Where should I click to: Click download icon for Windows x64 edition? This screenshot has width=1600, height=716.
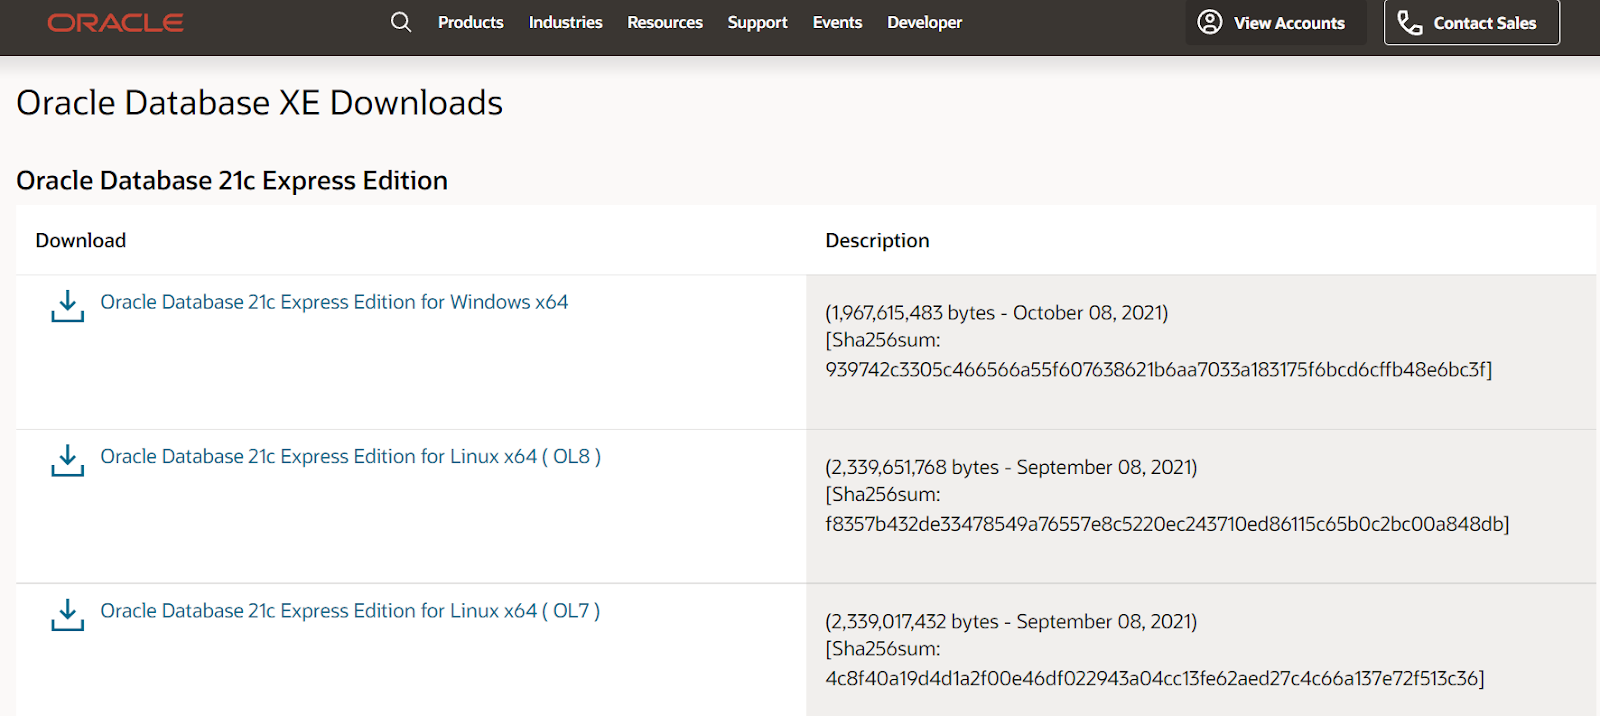[x=68, y=306]
